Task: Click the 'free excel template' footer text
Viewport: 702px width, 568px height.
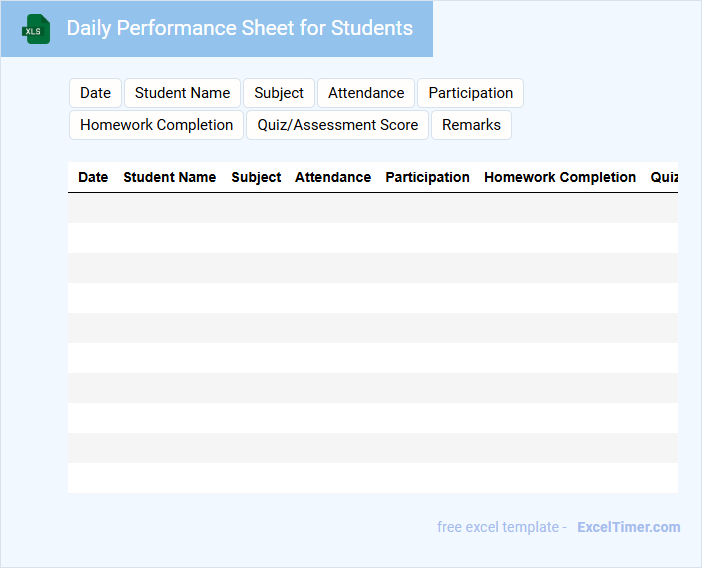Action: click(x=501, y=527)
